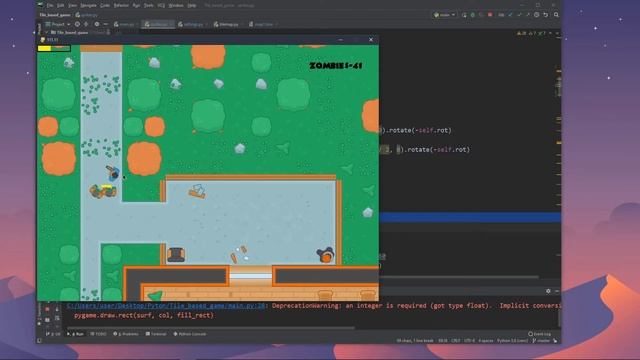640x360 pixels.
Task: Open the Python Console tool window tab
Action: [190, 334]
